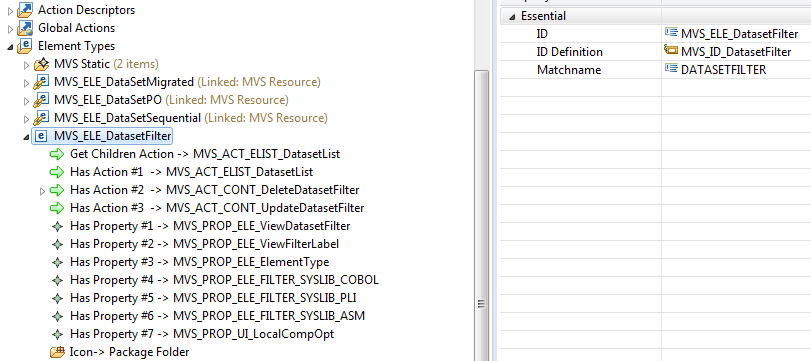Click the MVS Static group icon

click(41, 64)
